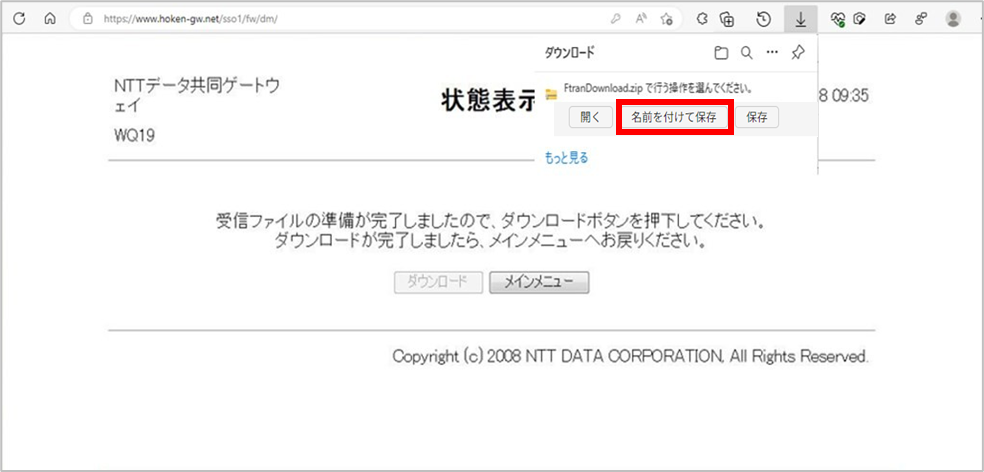Click the browser refresh icon
Image resolution: width=984 pixels, height=472 pixels.
[x=19, y=18]
